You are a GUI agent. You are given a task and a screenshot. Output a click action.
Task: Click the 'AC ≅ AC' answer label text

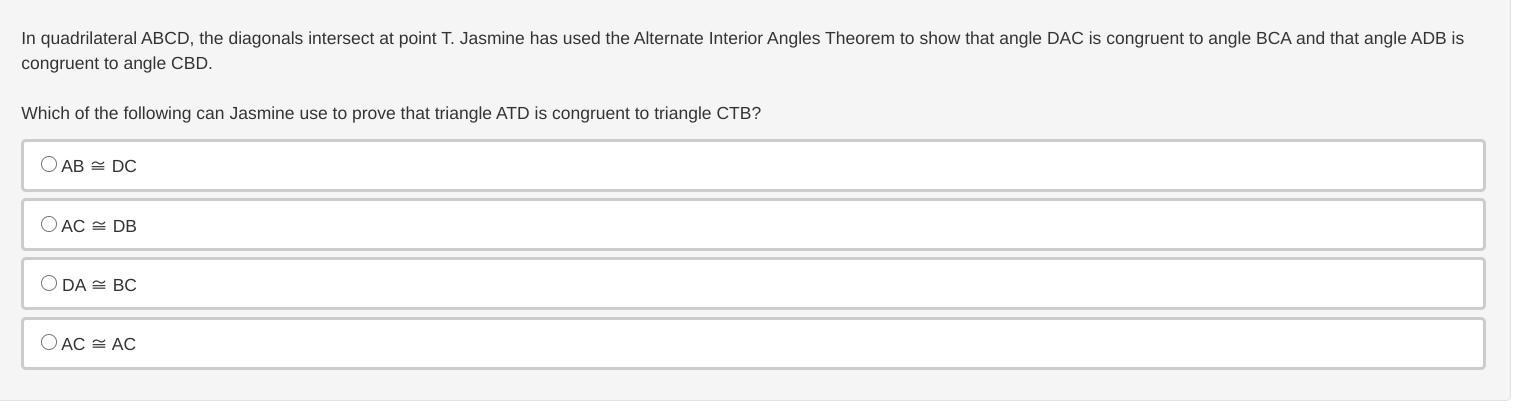(99, 344)
